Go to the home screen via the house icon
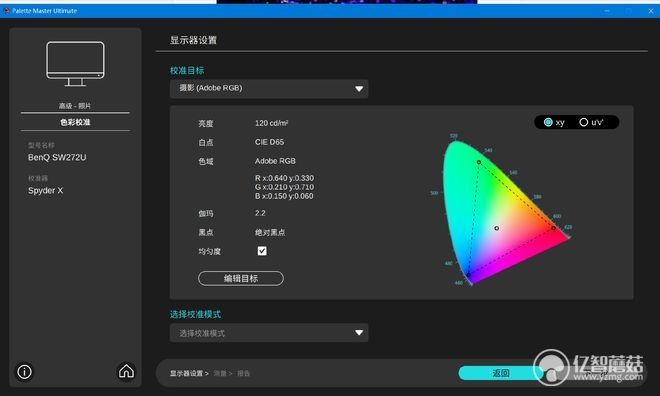Viewport: 660px width, 396px height. pos(126,371)
